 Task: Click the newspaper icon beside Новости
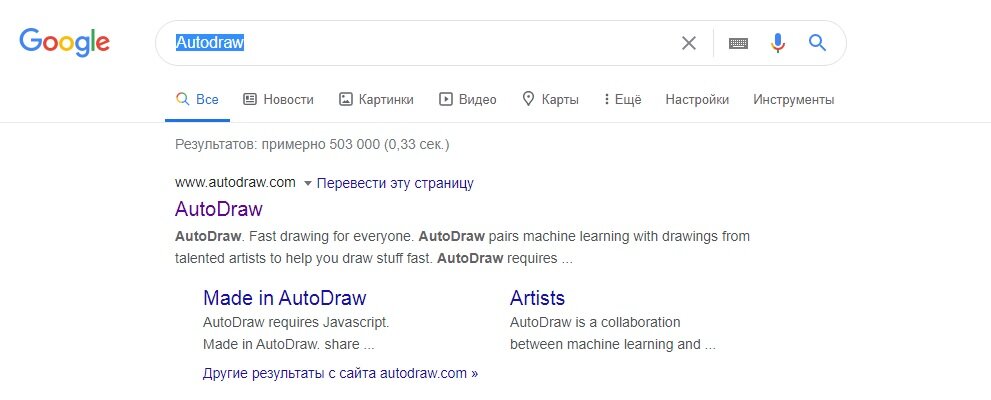pyautogui.click(x=250, y=99)
